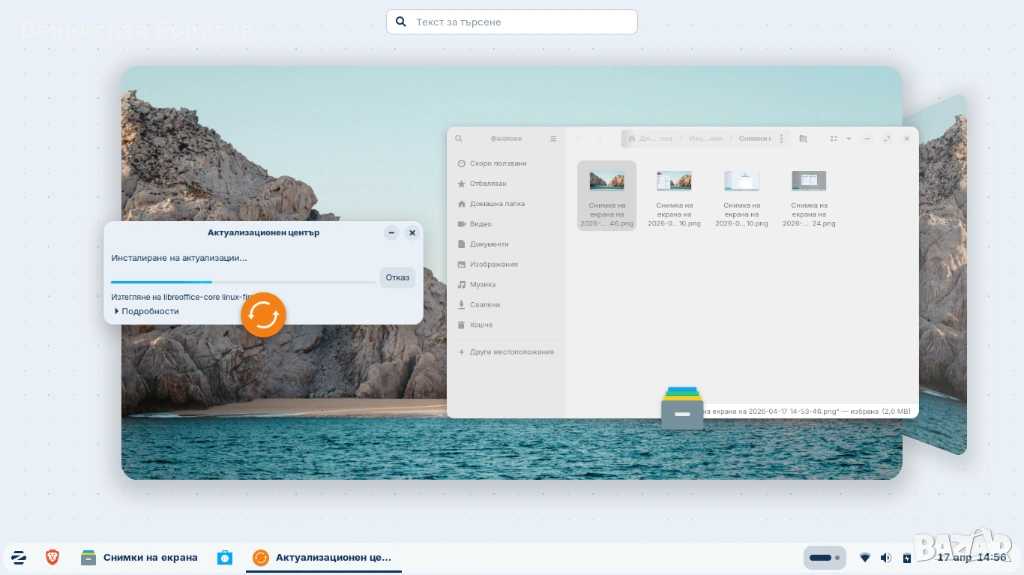Open the Zorin start menu
The height and width of the screenshot is (575, 1024).
click(x=18, y=557)
